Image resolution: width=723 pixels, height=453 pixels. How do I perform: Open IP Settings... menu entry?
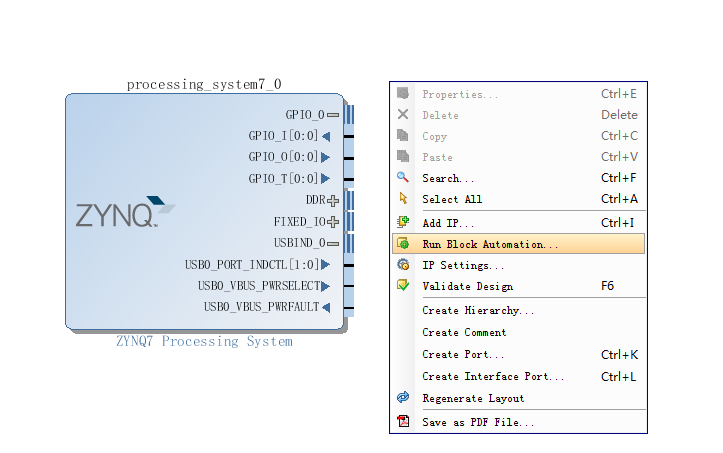tap(518, 265)
